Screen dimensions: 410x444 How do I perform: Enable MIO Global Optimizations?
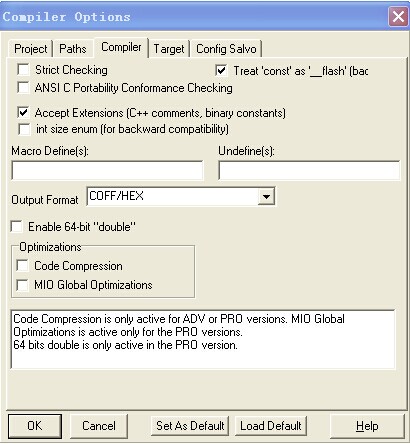point(22,285)
